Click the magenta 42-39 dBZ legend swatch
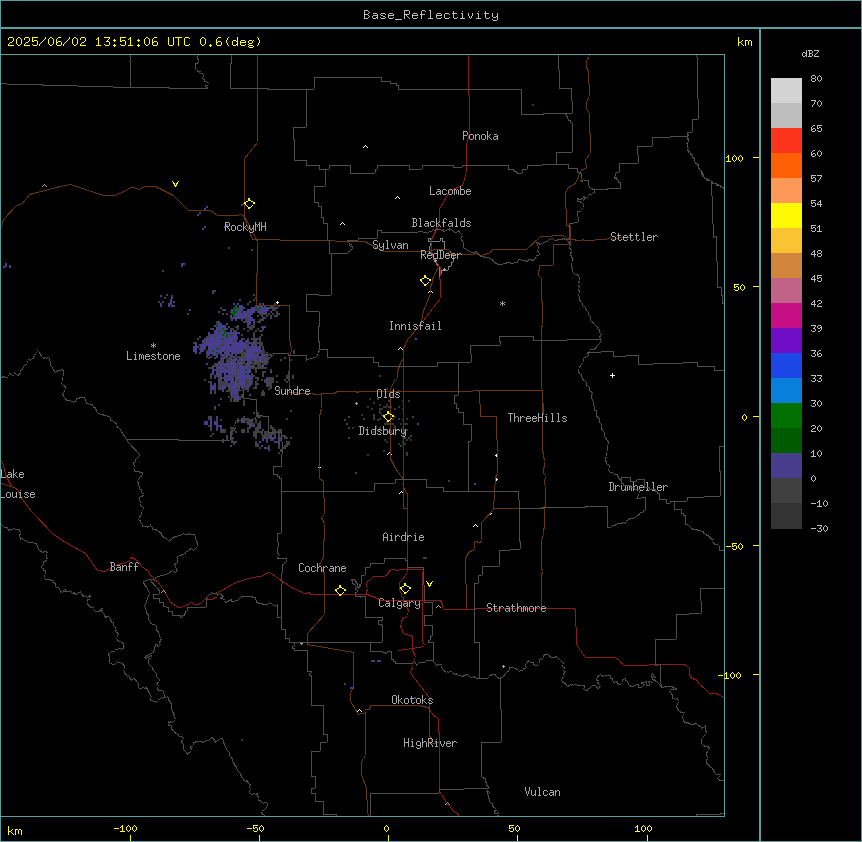 point(786,315)
